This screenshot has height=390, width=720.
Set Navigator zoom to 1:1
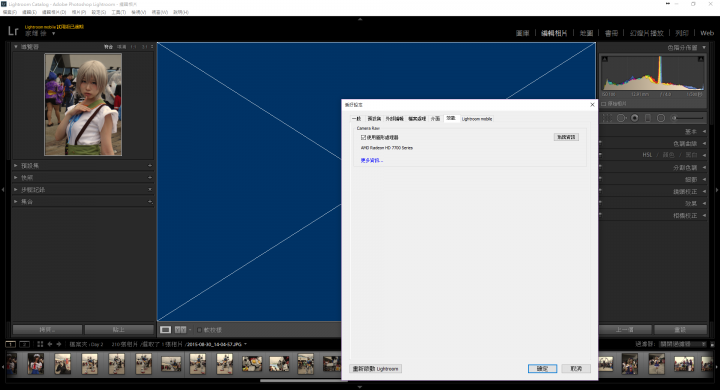click(x=133, y=47)
